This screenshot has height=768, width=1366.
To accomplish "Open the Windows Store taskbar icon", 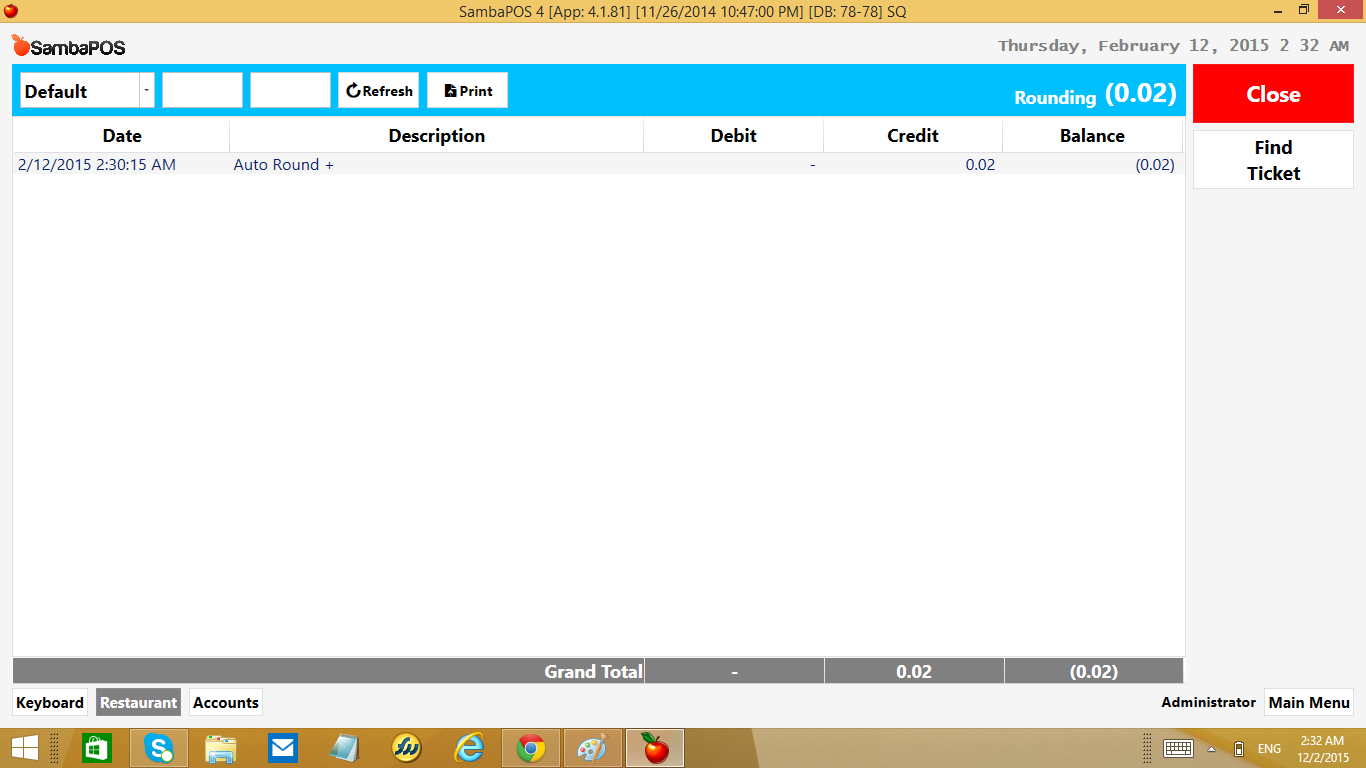I will pos(97,748).
